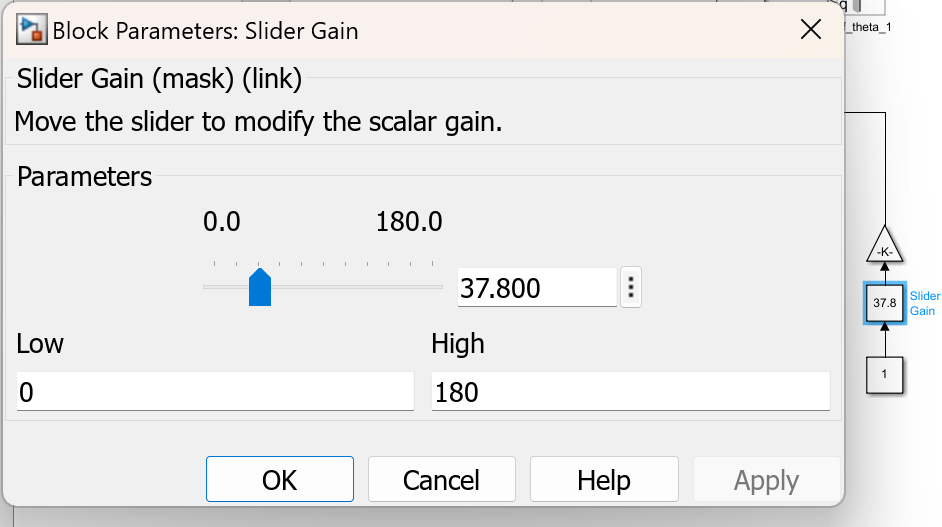Click the blue slider thumb
Screen dimensions: 942x527
(260, 287)
